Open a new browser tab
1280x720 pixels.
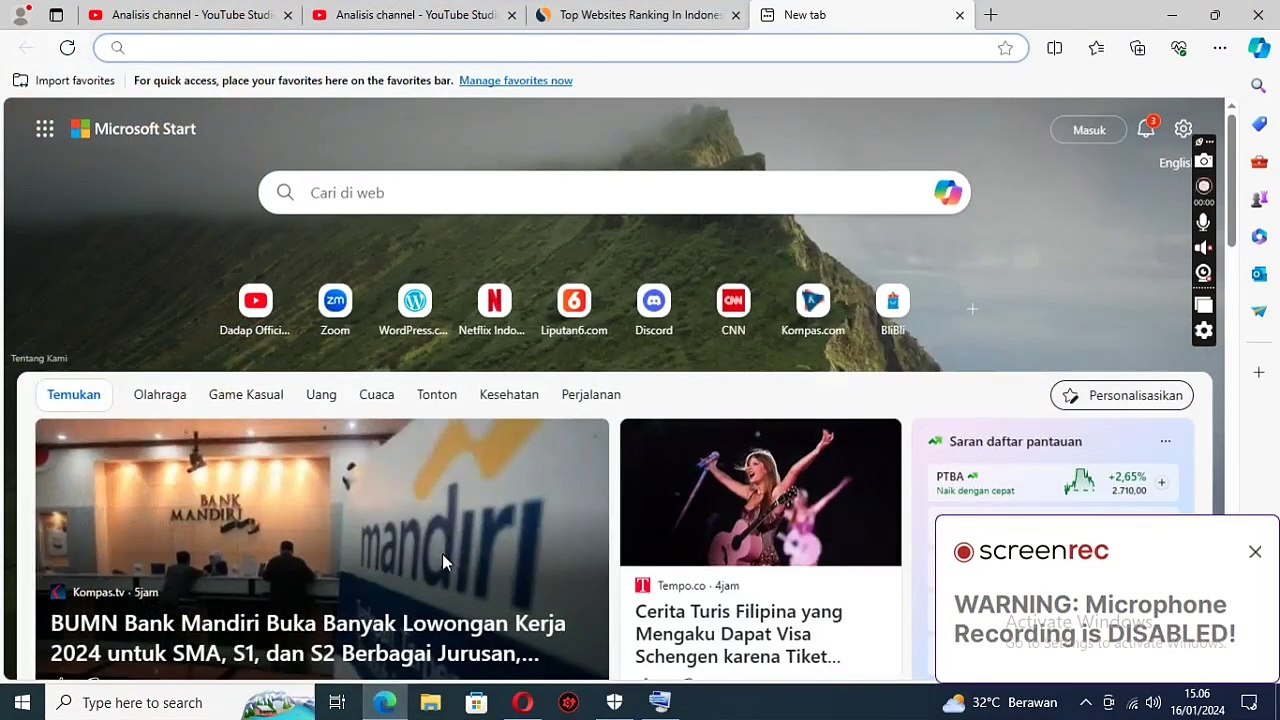point(991,15)
